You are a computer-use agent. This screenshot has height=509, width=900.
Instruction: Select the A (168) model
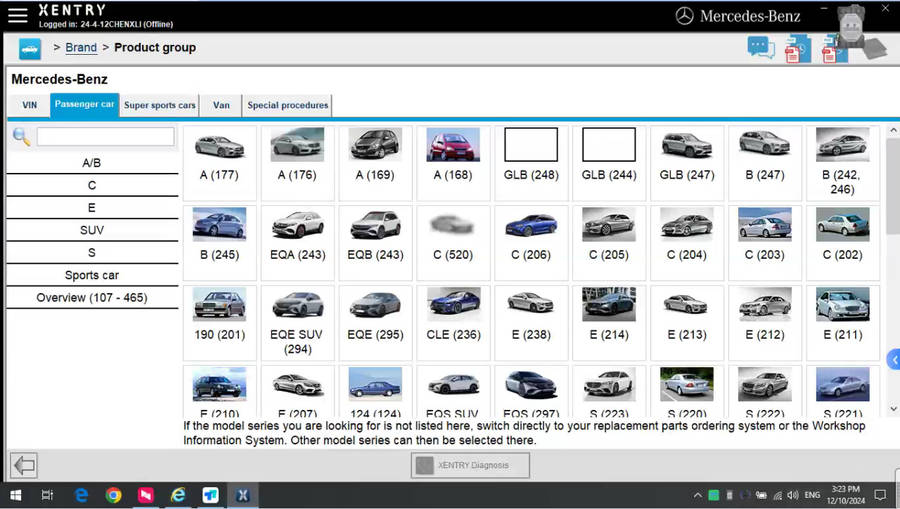(x=453, y=163)
